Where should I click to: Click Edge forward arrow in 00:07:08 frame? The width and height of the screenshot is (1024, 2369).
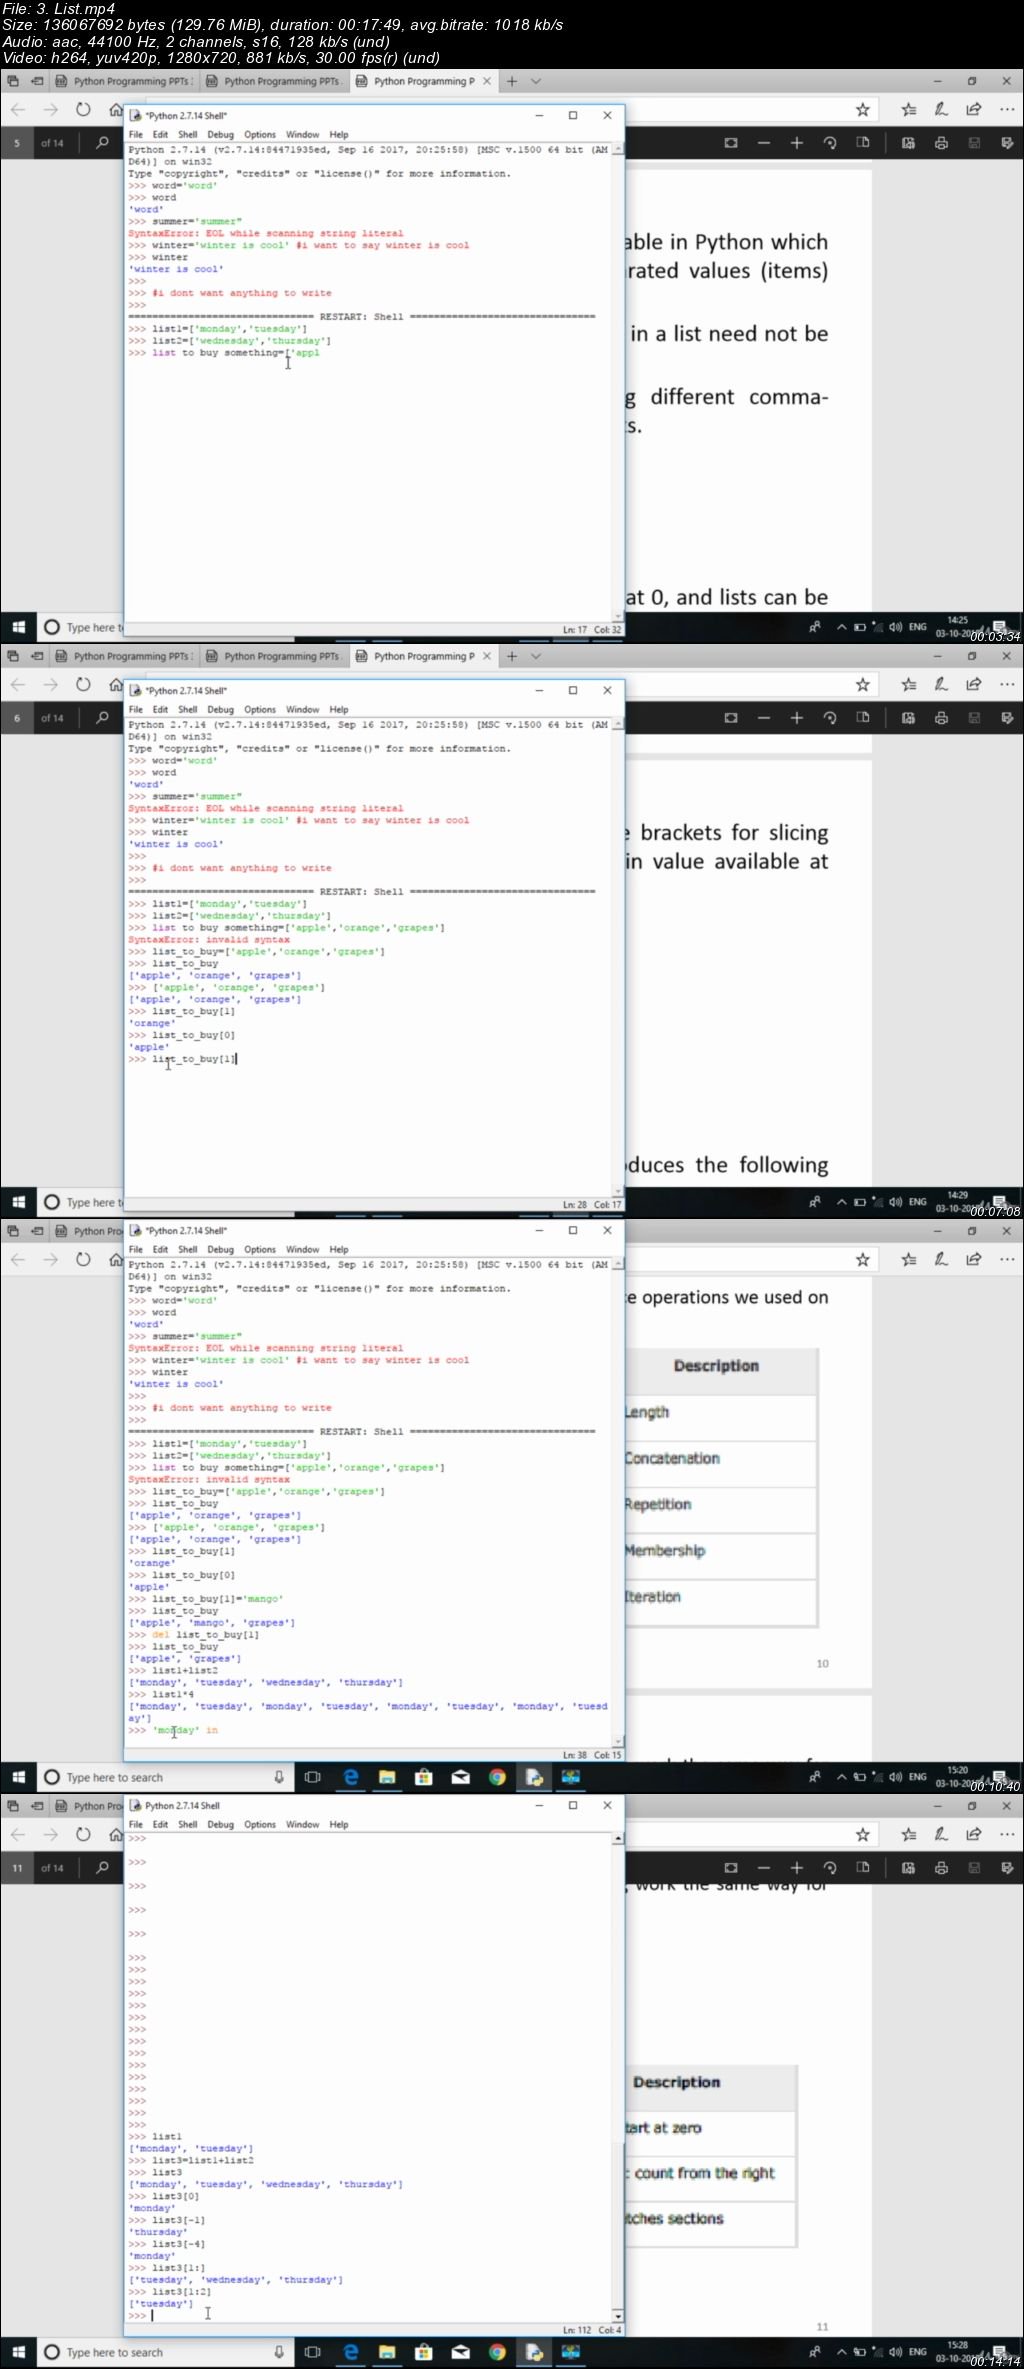[51, 685]
